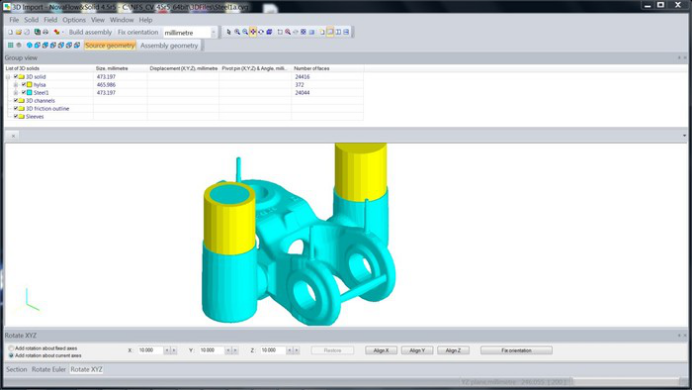
Task: Open the Solid menu
Action: point(31,20)
